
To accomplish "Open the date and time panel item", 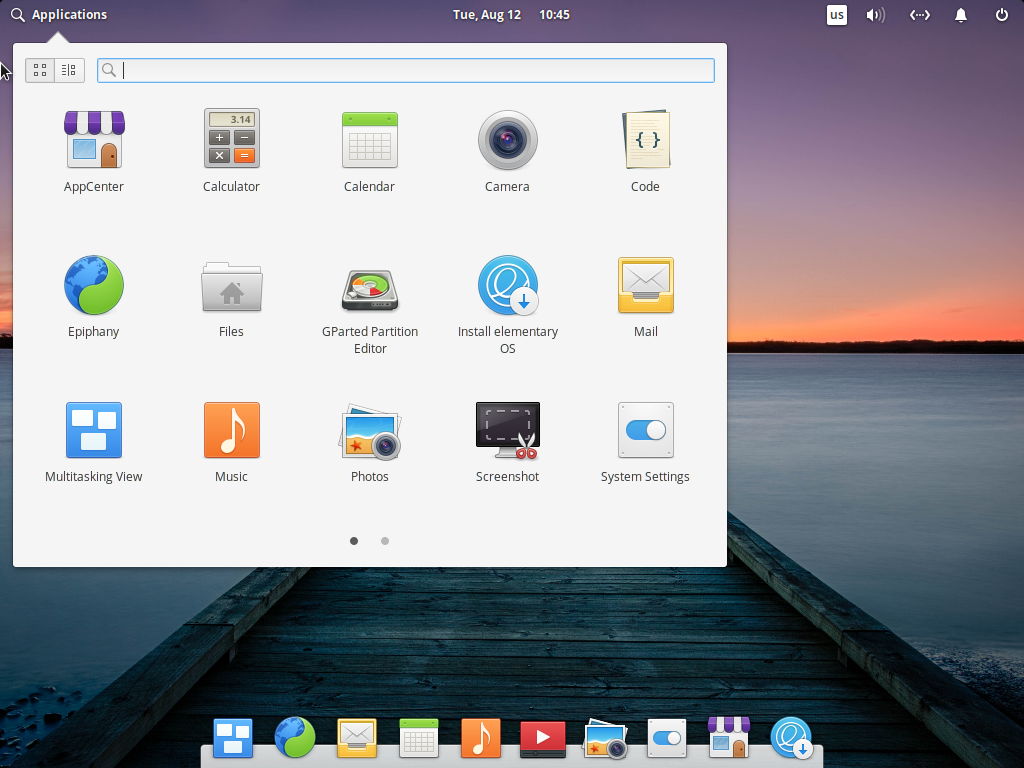I will (511, 15).
